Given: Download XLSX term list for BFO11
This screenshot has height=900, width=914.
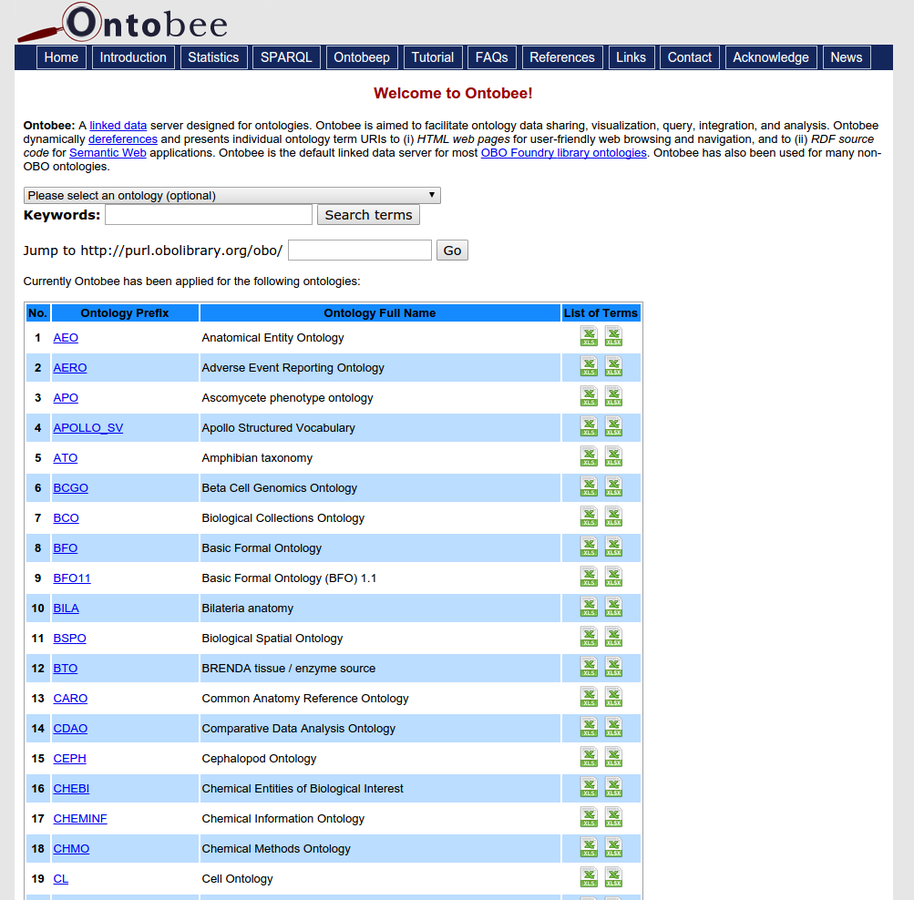Looking at the screenshot, I should (613, 576).
